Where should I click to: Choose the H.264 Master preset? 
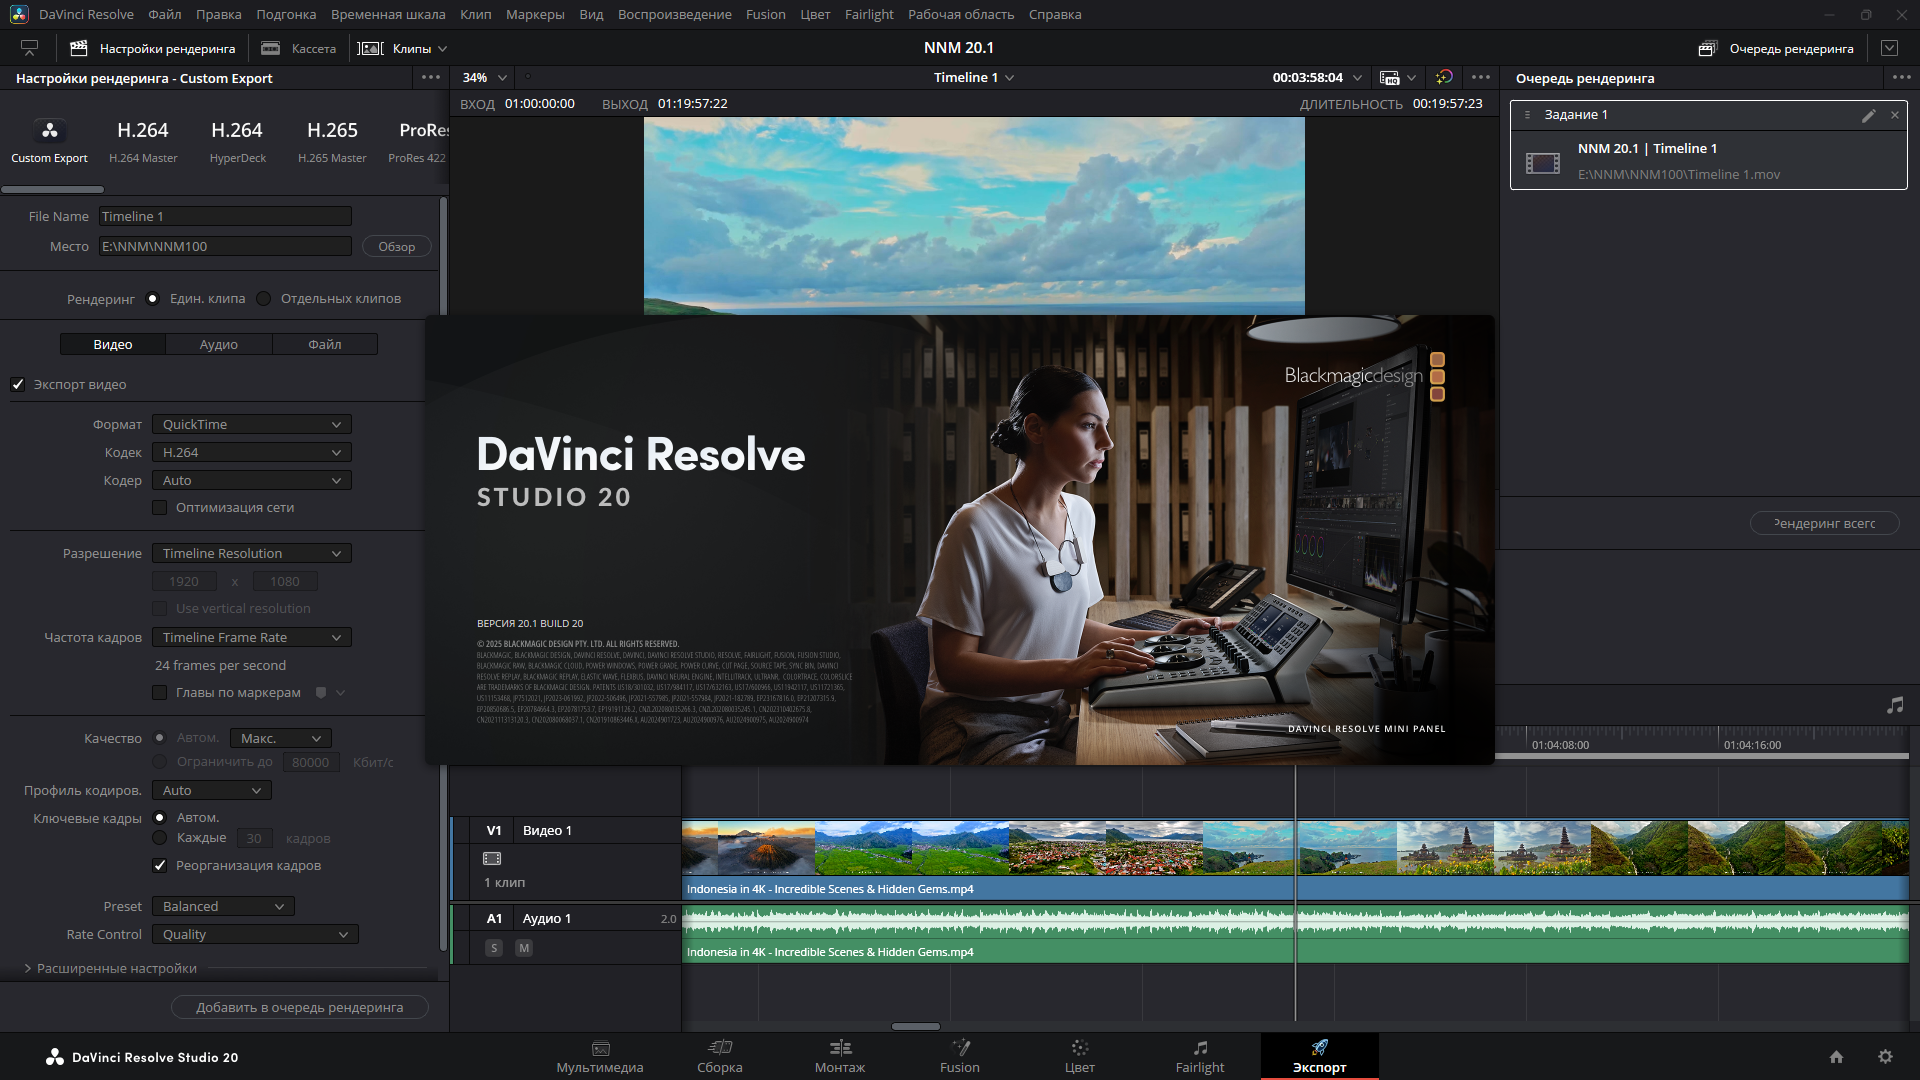[143, 141]
